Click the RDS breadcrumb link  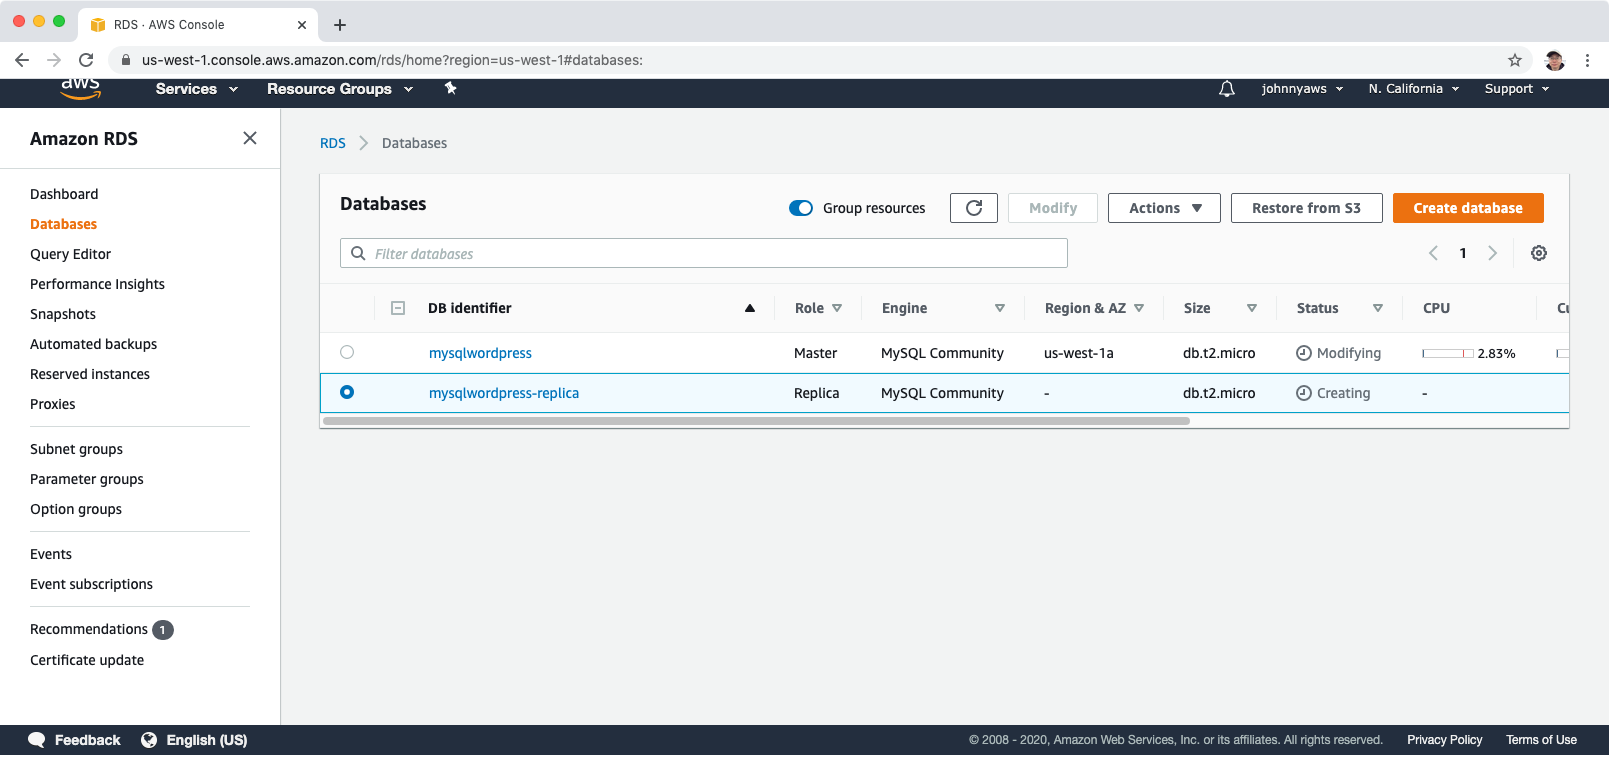tap(333, 143)
